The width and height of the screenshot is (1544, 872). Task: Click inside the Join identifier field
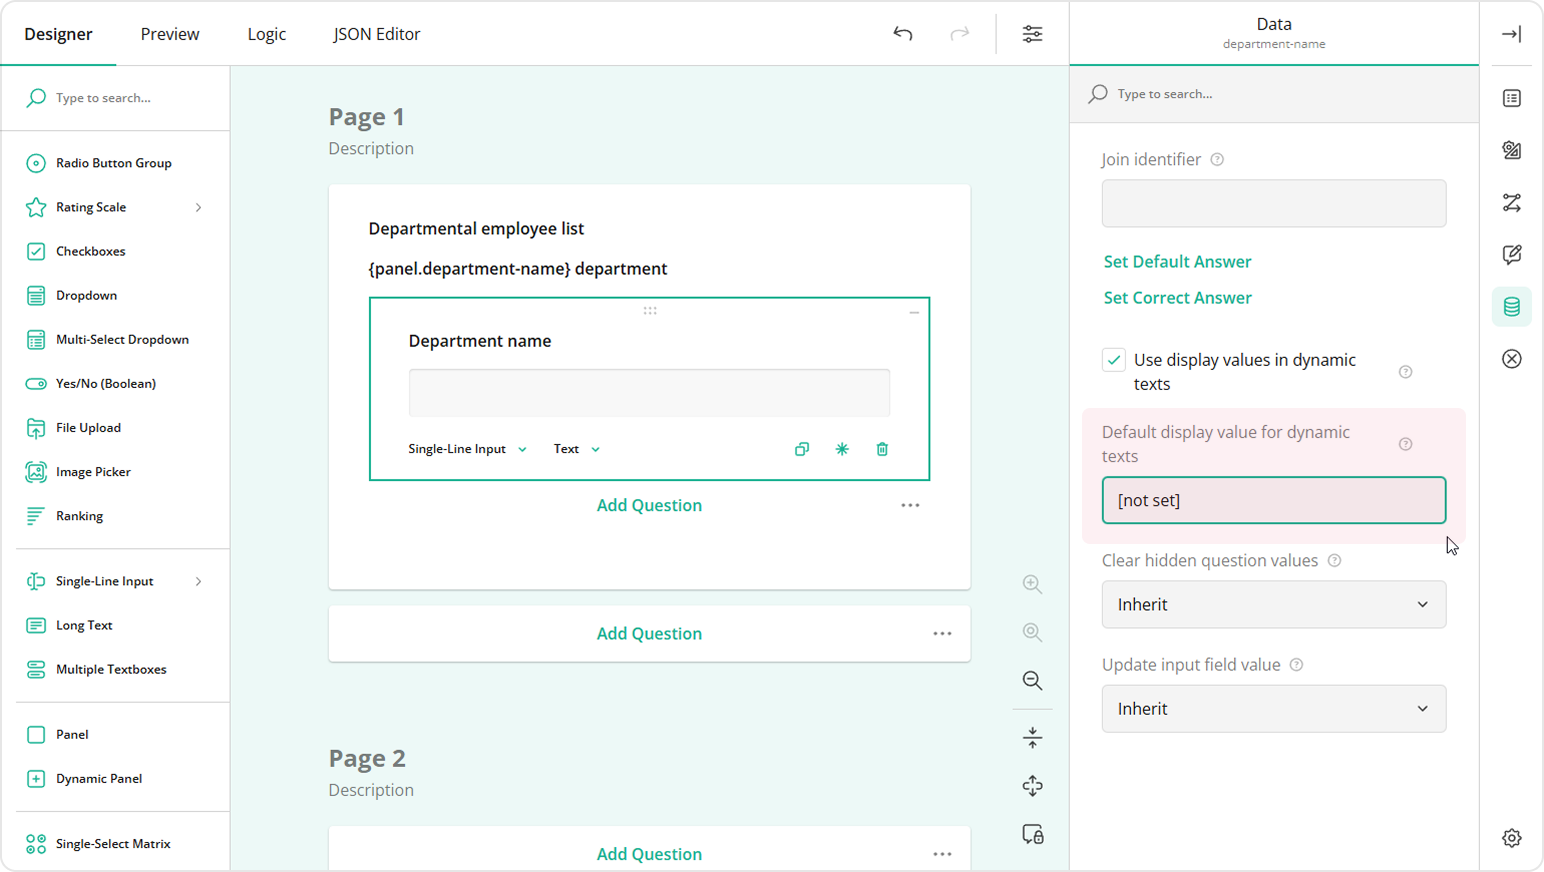point(1272,203)
